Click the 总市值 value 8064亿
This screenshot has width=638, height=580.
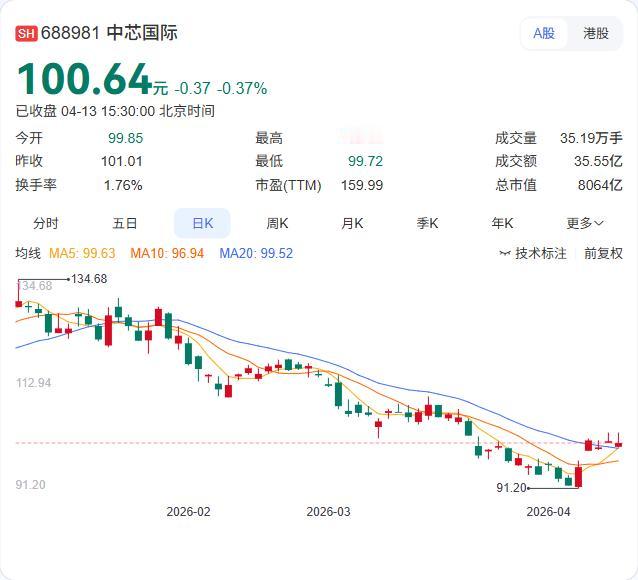[x=600, y=185]
